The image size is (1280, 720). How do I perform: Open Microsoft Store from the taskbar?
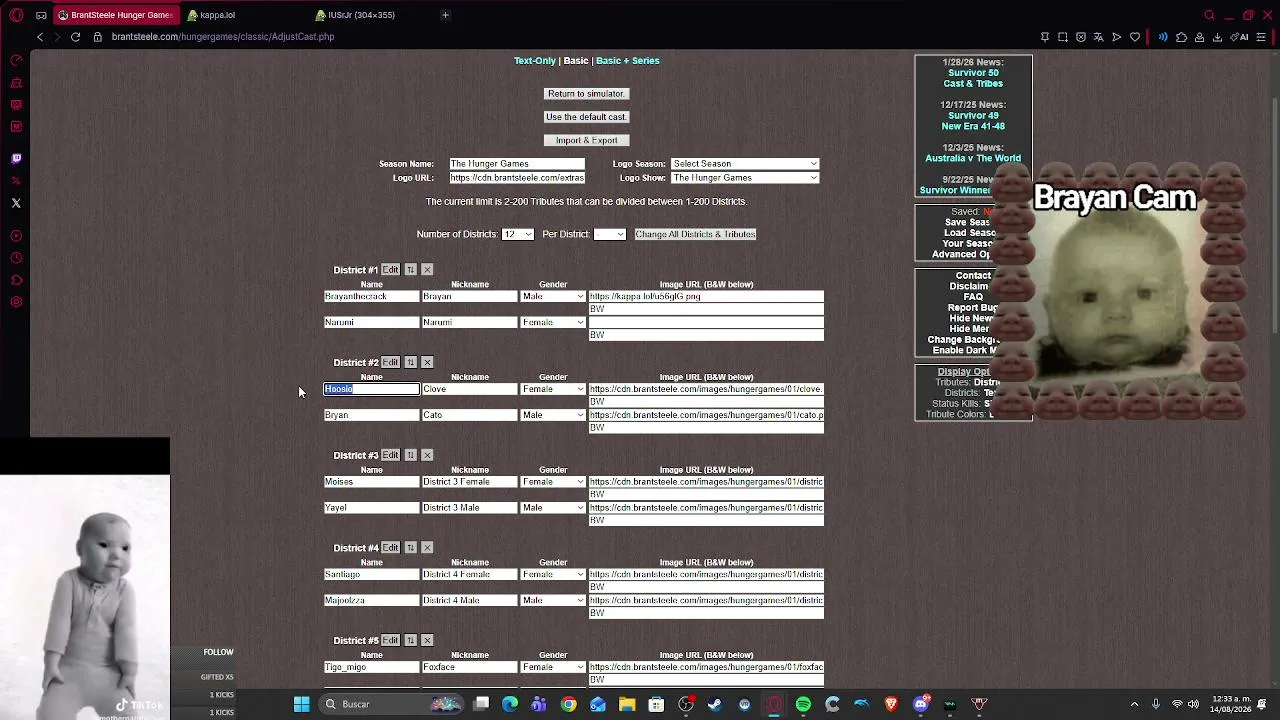coord(656,704)
